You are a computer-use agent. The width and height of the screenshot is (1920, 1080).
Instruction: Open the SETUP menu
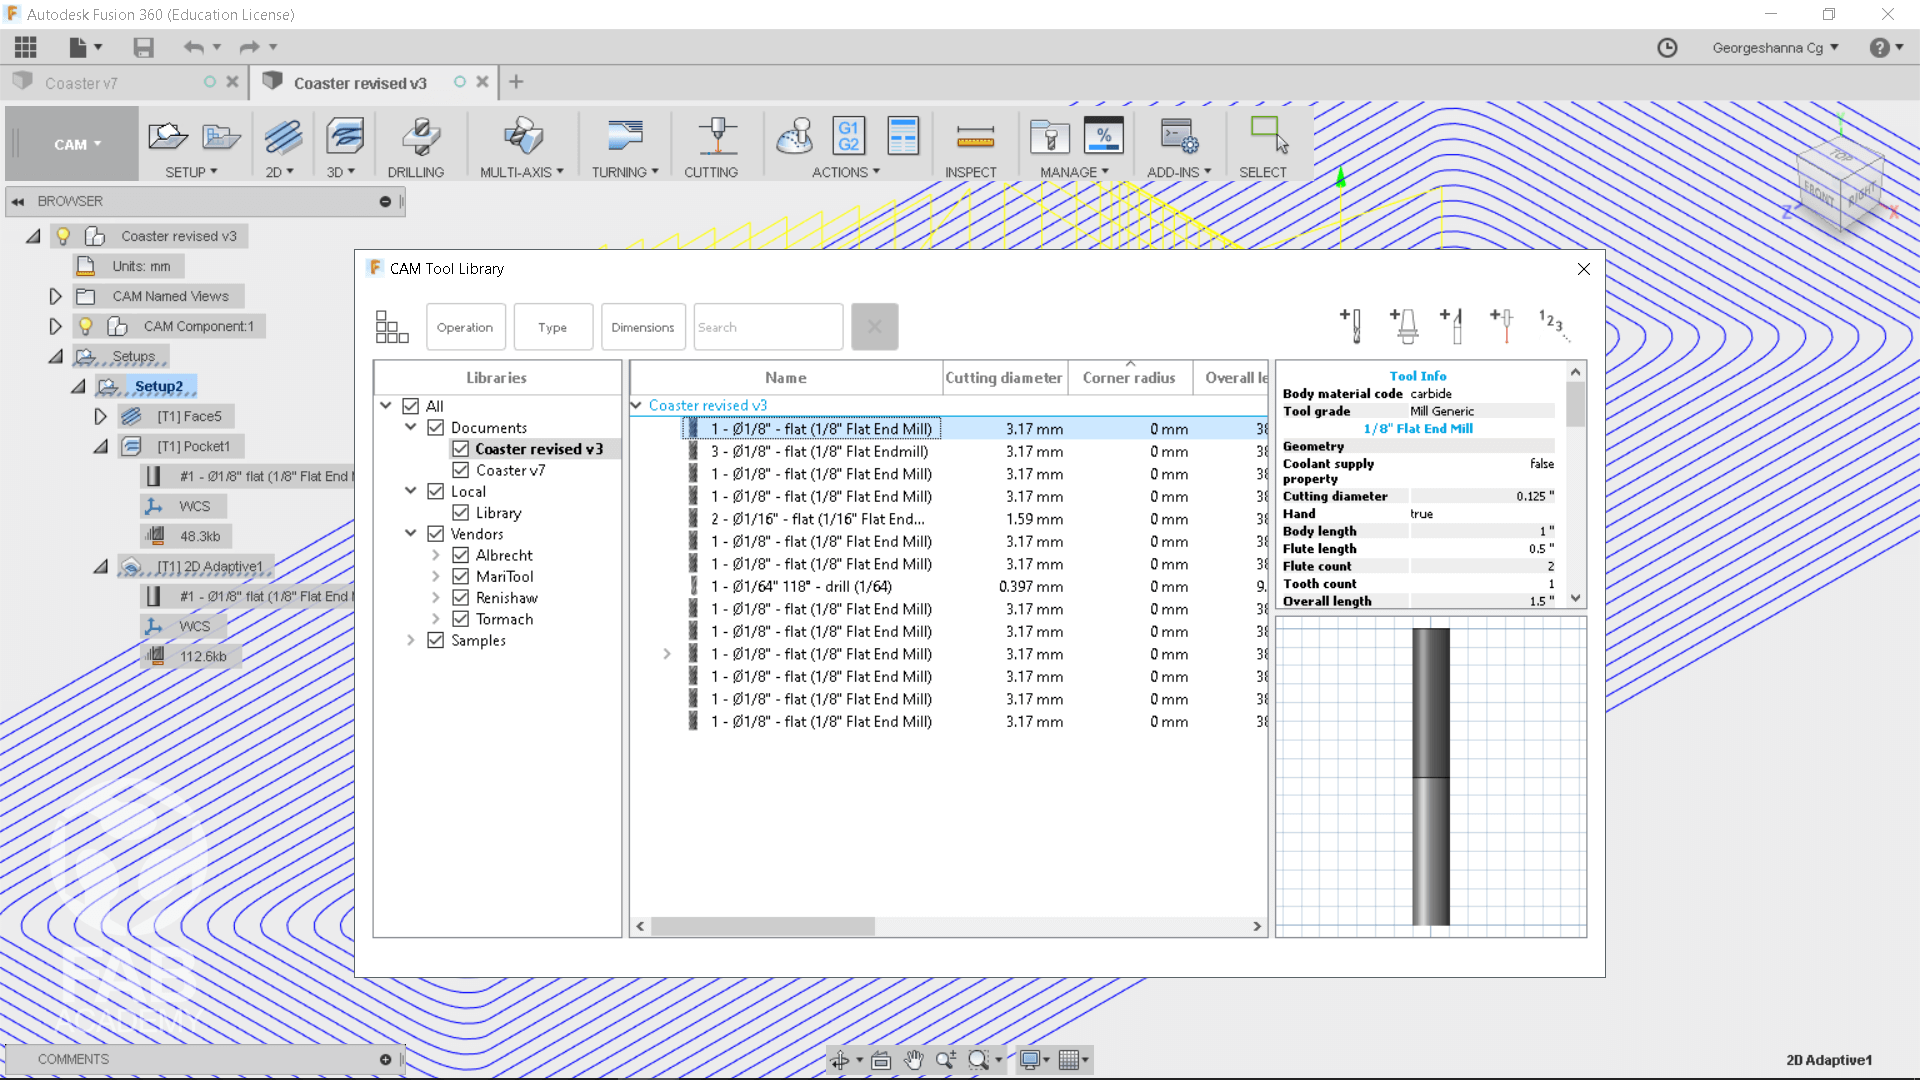click(191, 172)
